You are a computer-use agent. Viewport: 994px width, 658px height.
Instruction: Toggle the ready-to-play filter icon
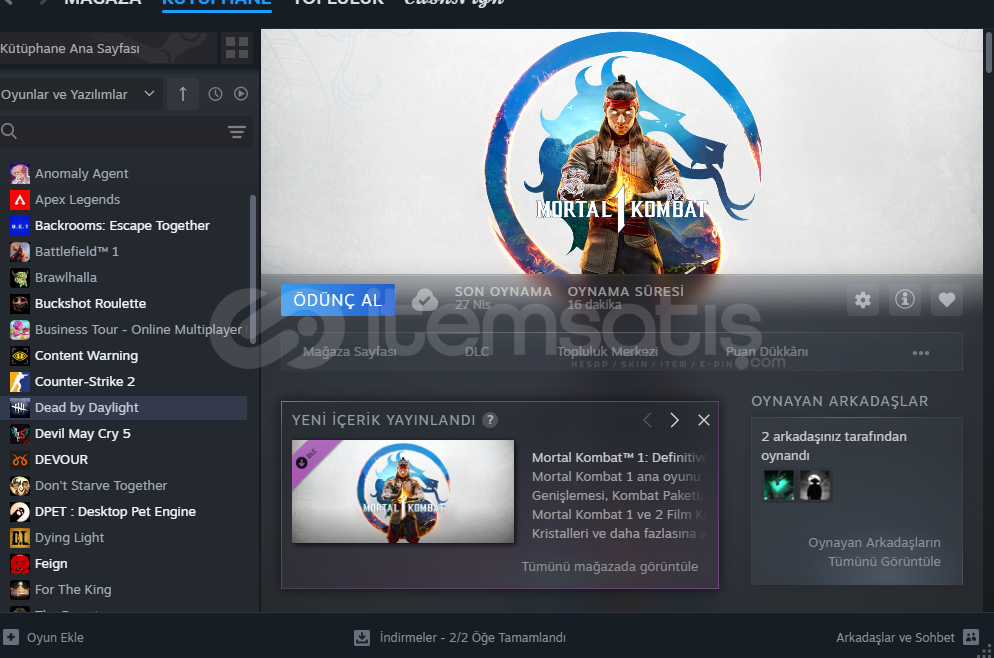pos(241,94)
